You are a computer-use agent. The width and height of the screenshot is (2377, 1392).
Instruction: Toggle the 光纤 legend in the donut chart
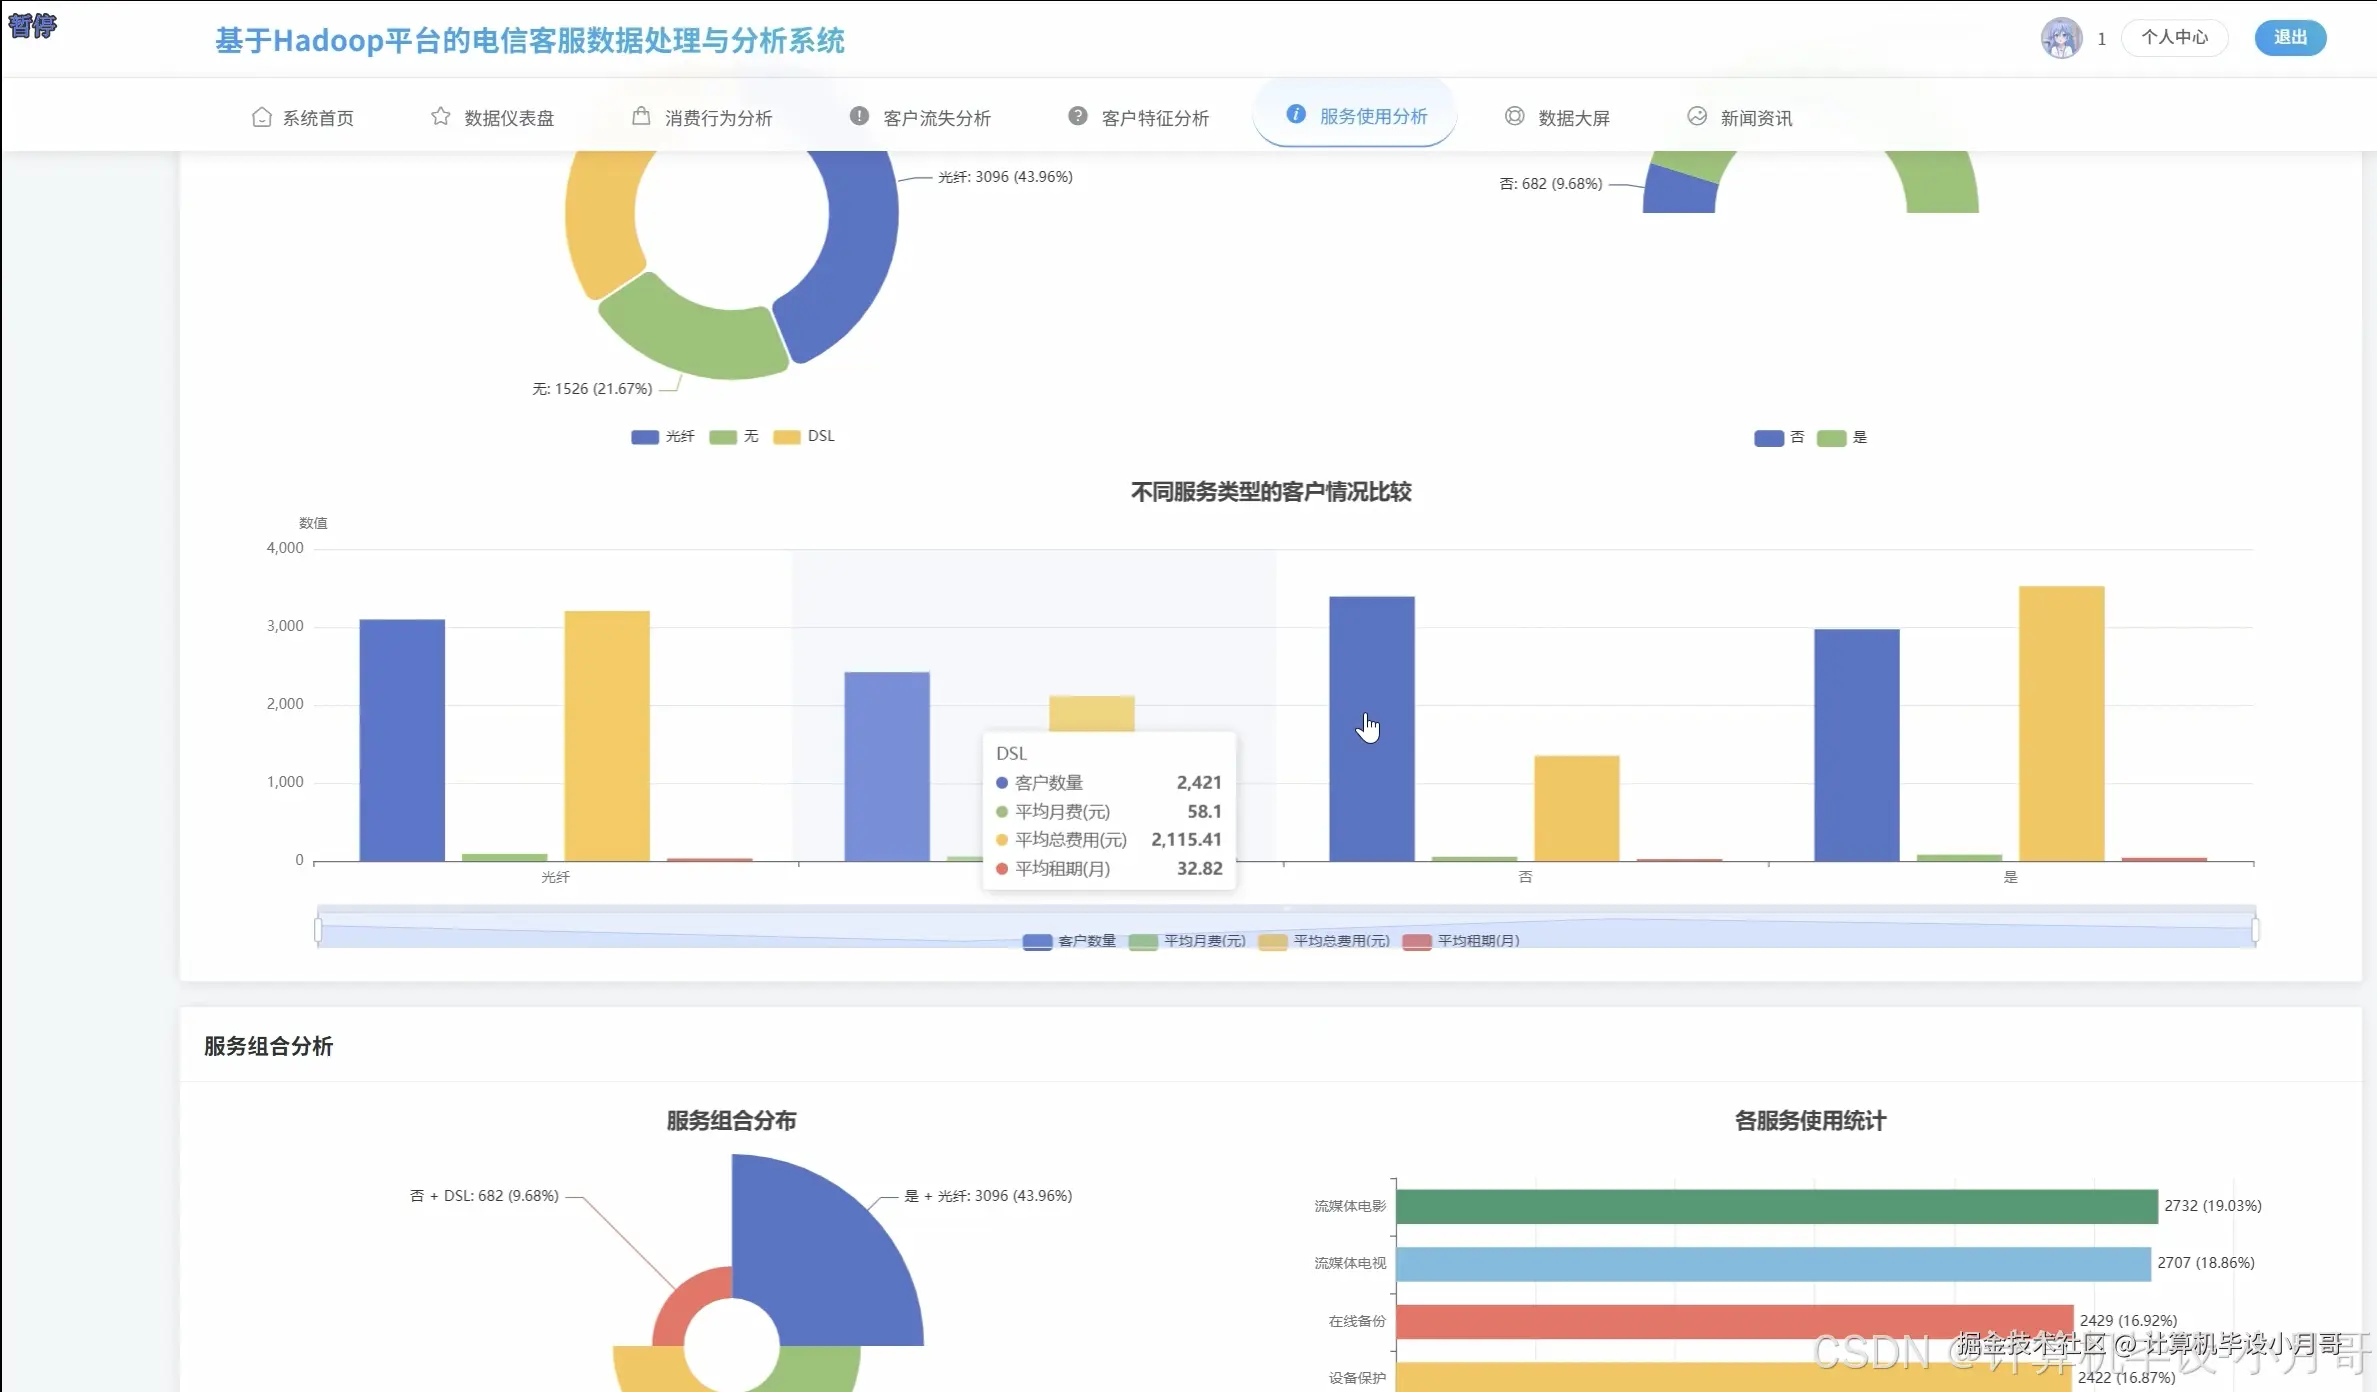click(x=662, y=436)
